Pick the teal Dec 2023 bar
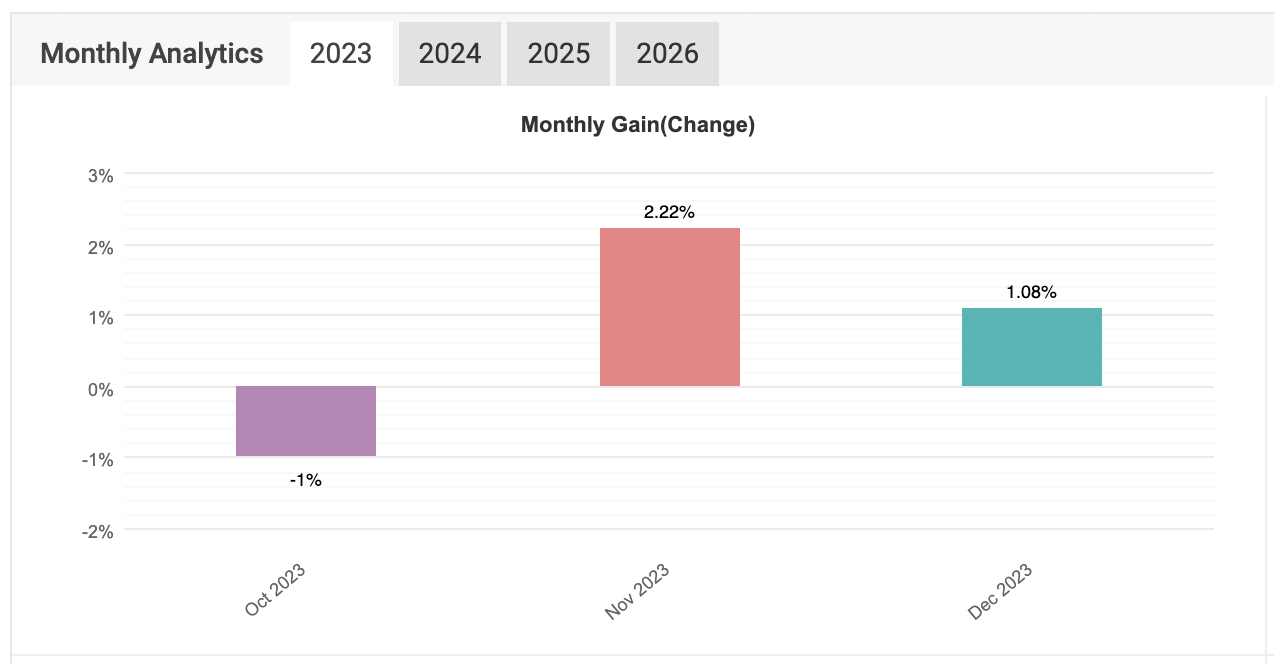 click(1031, 347)
